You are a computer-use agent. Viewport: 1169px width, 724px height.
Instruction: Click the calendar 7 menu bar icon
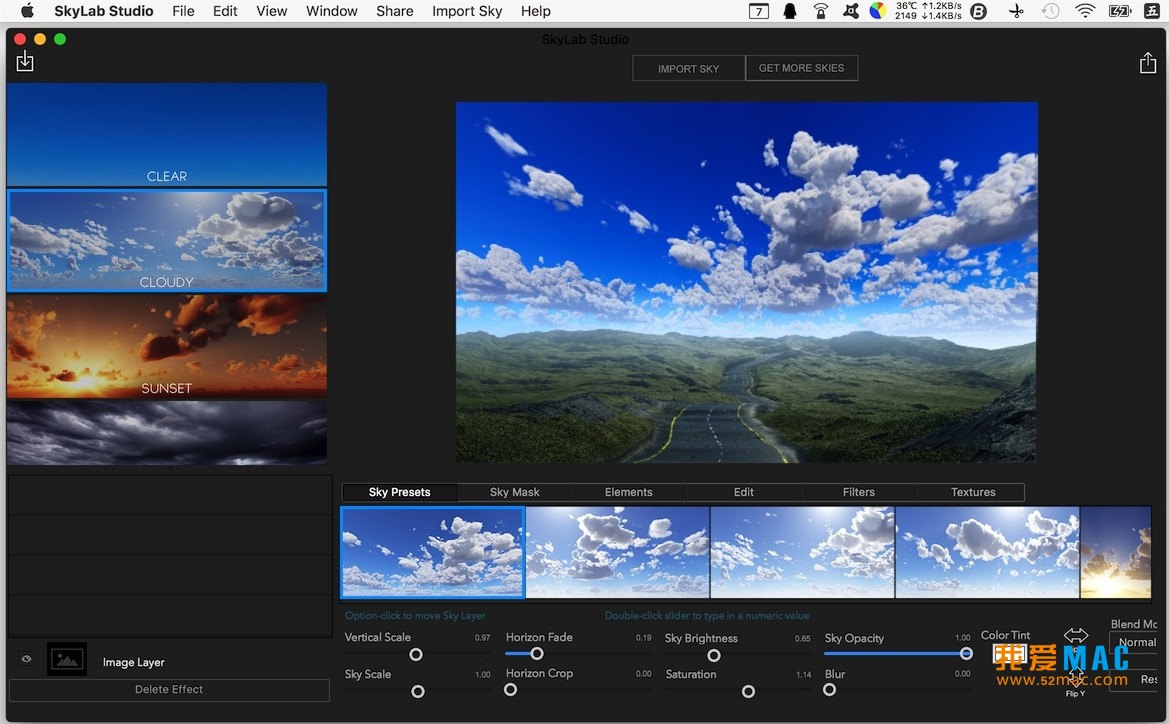(758, 10)
